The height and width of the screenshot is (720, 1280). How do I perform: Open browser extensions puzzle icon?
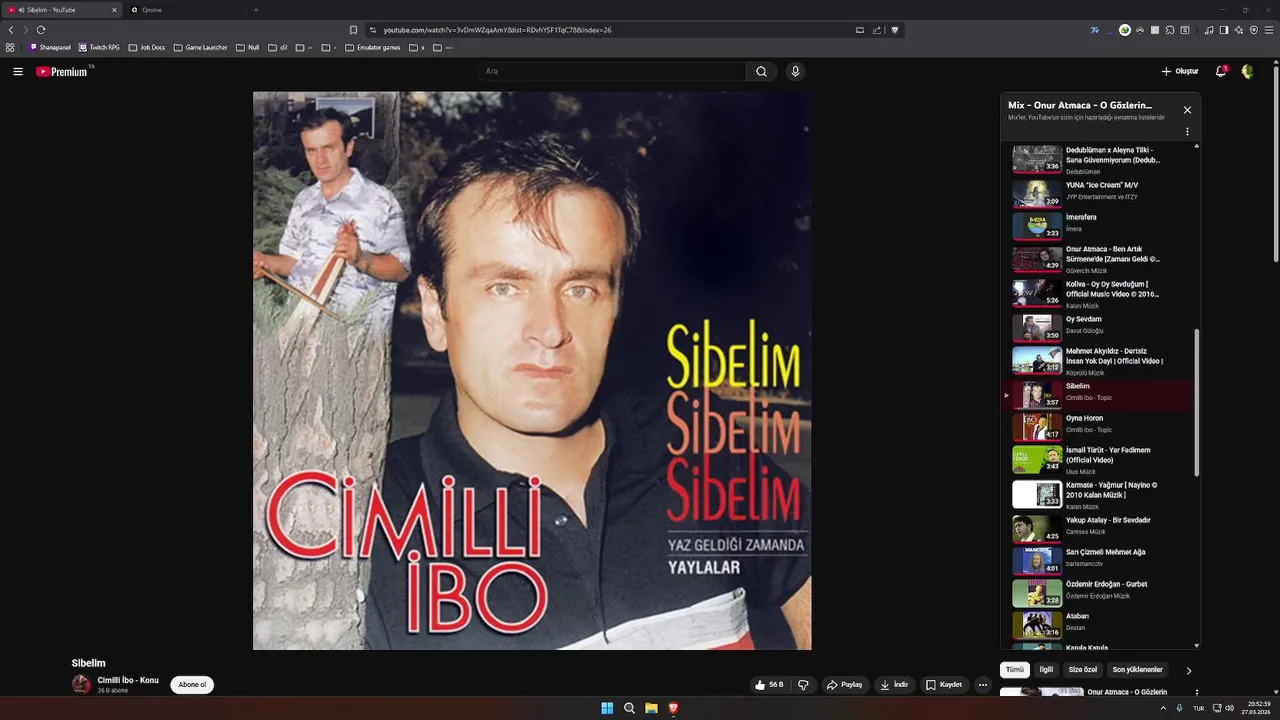[x=1170, y=30]
